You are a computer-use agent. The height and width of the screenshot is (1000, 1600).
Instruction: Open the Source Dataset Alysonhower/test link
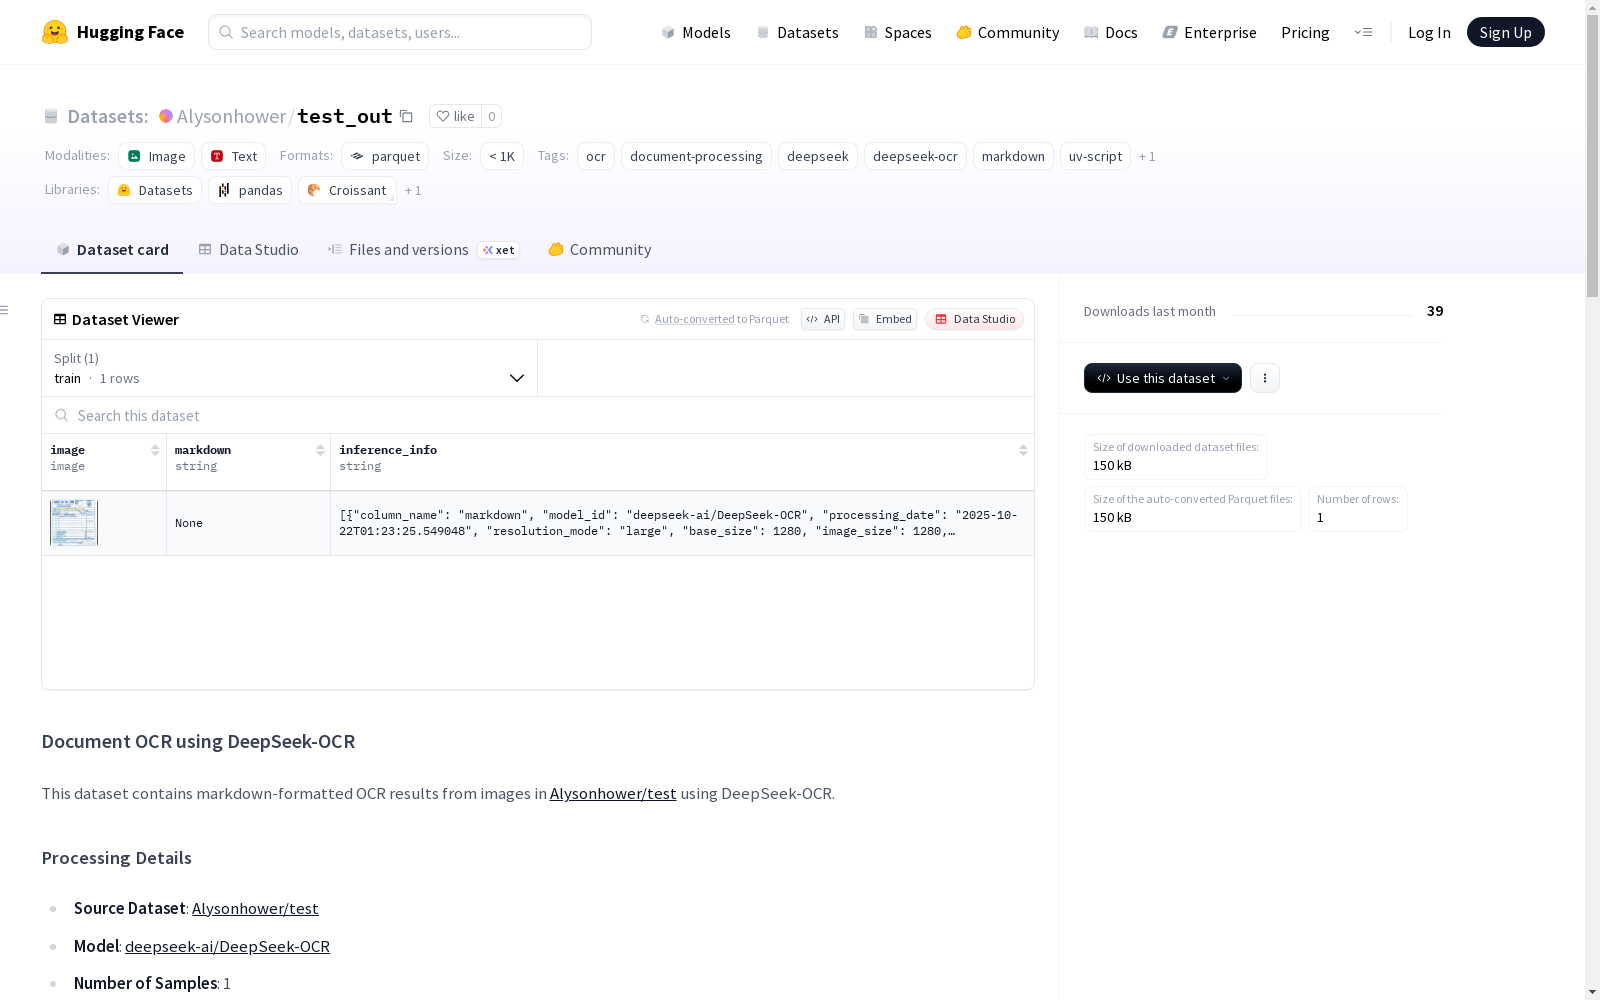tap(255, 908)
